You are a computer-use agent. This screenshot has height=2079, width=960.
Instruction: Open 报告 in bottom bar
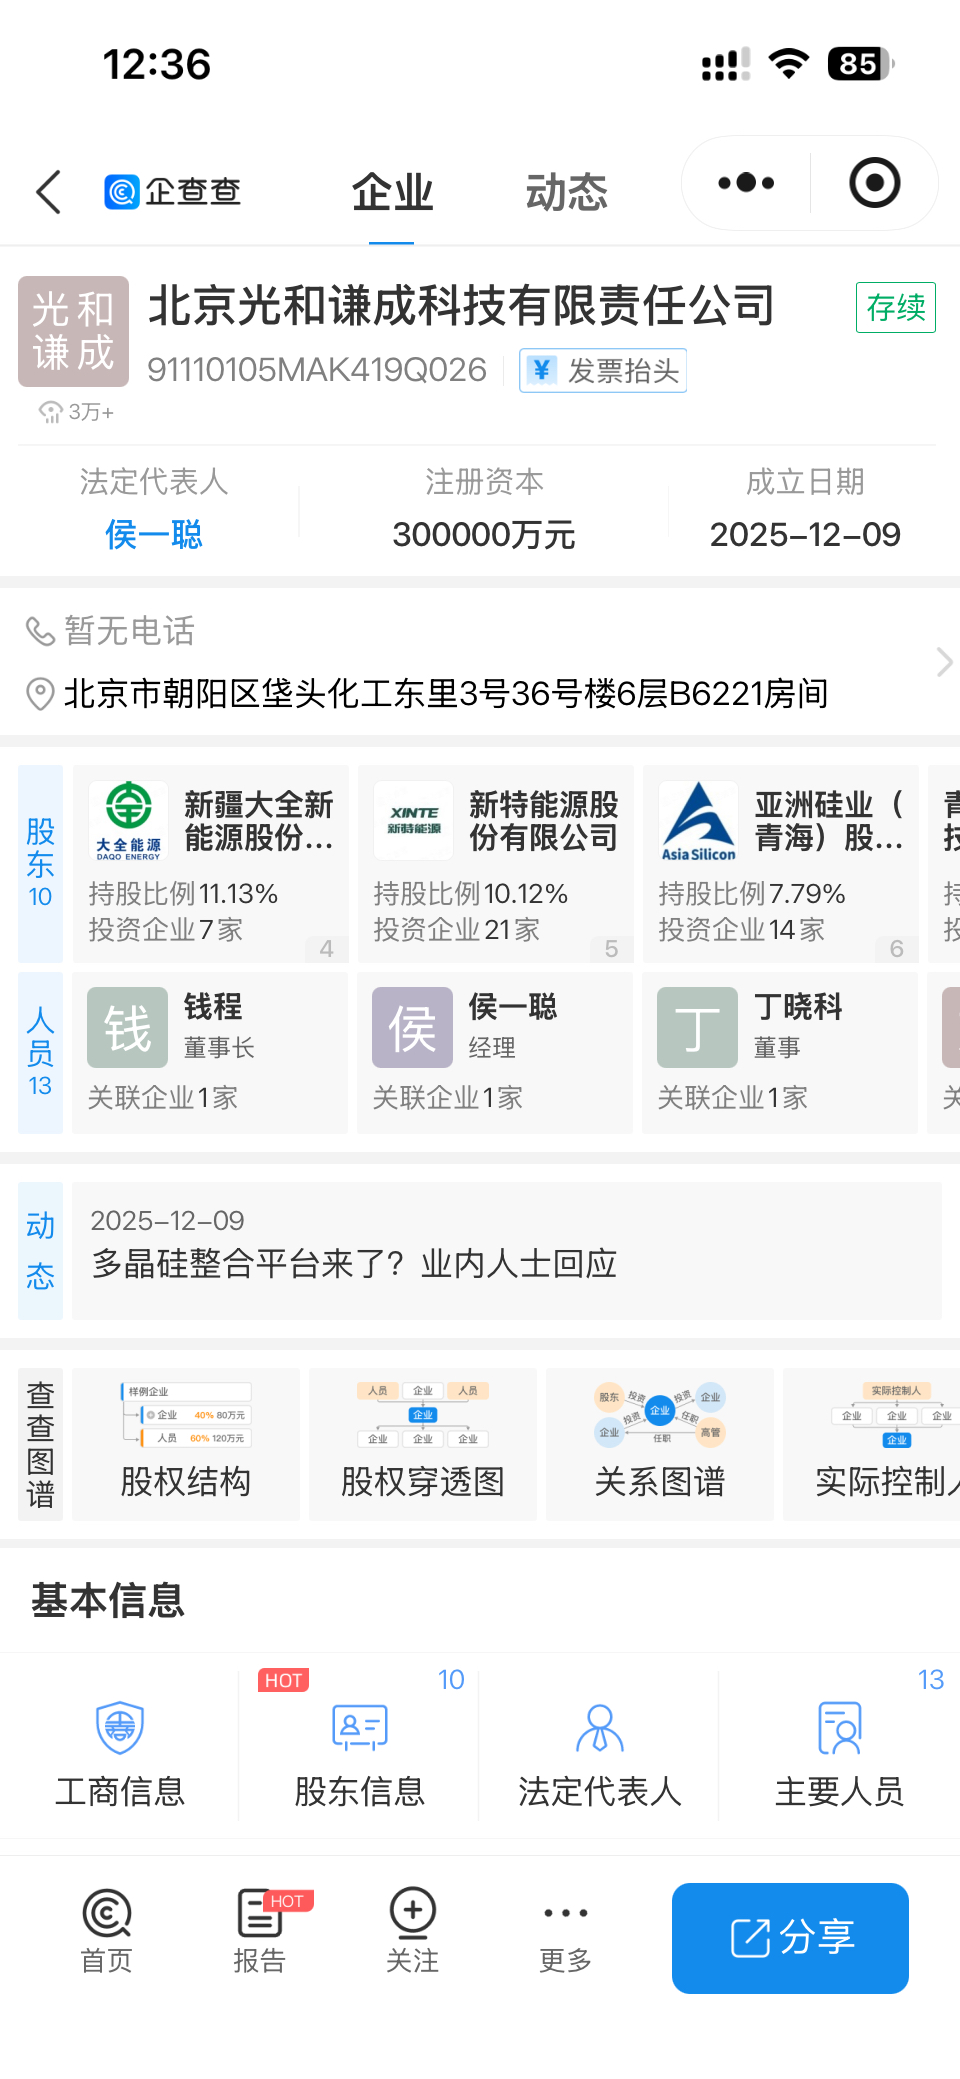tap(260, 1932)
